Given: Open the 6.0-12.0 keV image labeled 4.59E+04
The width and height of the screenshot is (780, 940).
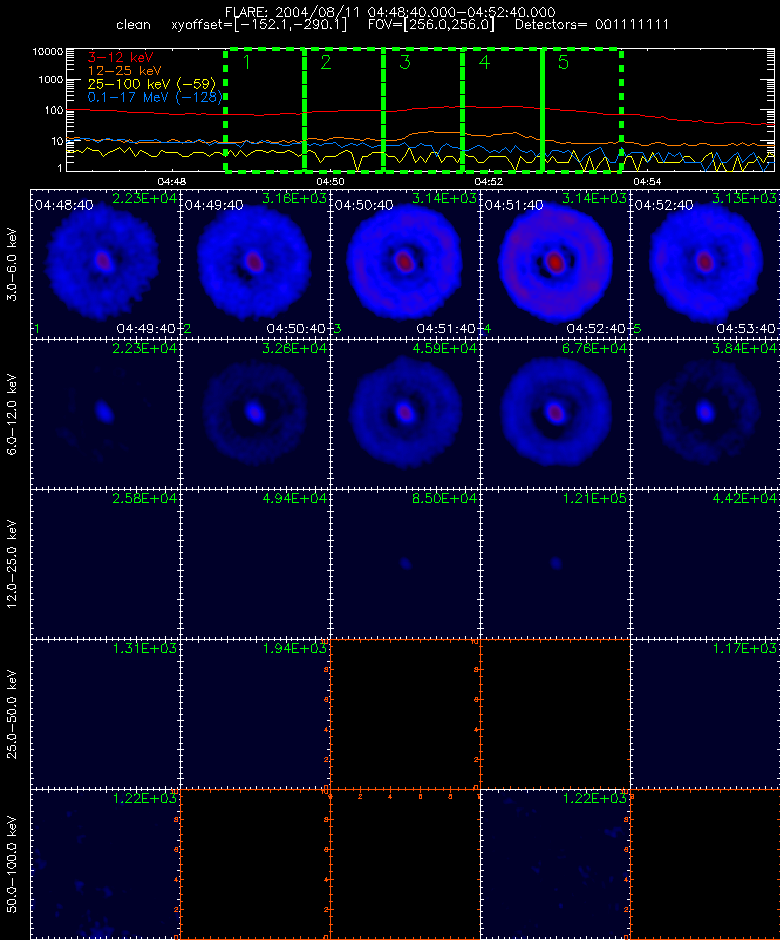Looking at the screenshot, I should [405, 414].
